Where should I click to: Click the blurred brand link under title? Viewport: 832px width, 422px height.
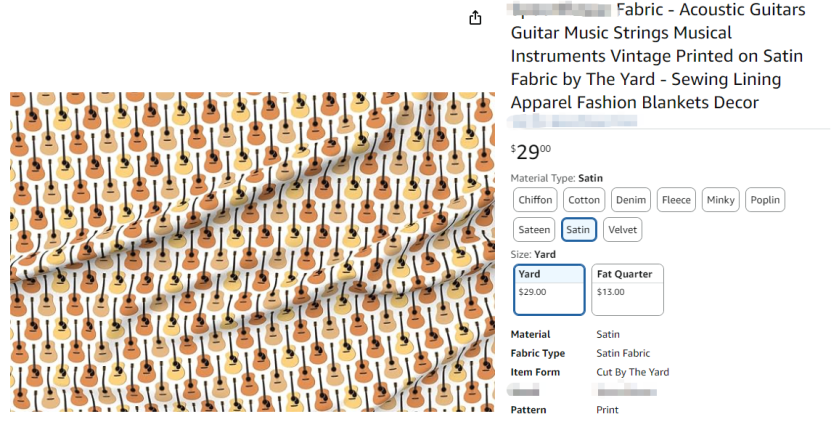[573, 122]
